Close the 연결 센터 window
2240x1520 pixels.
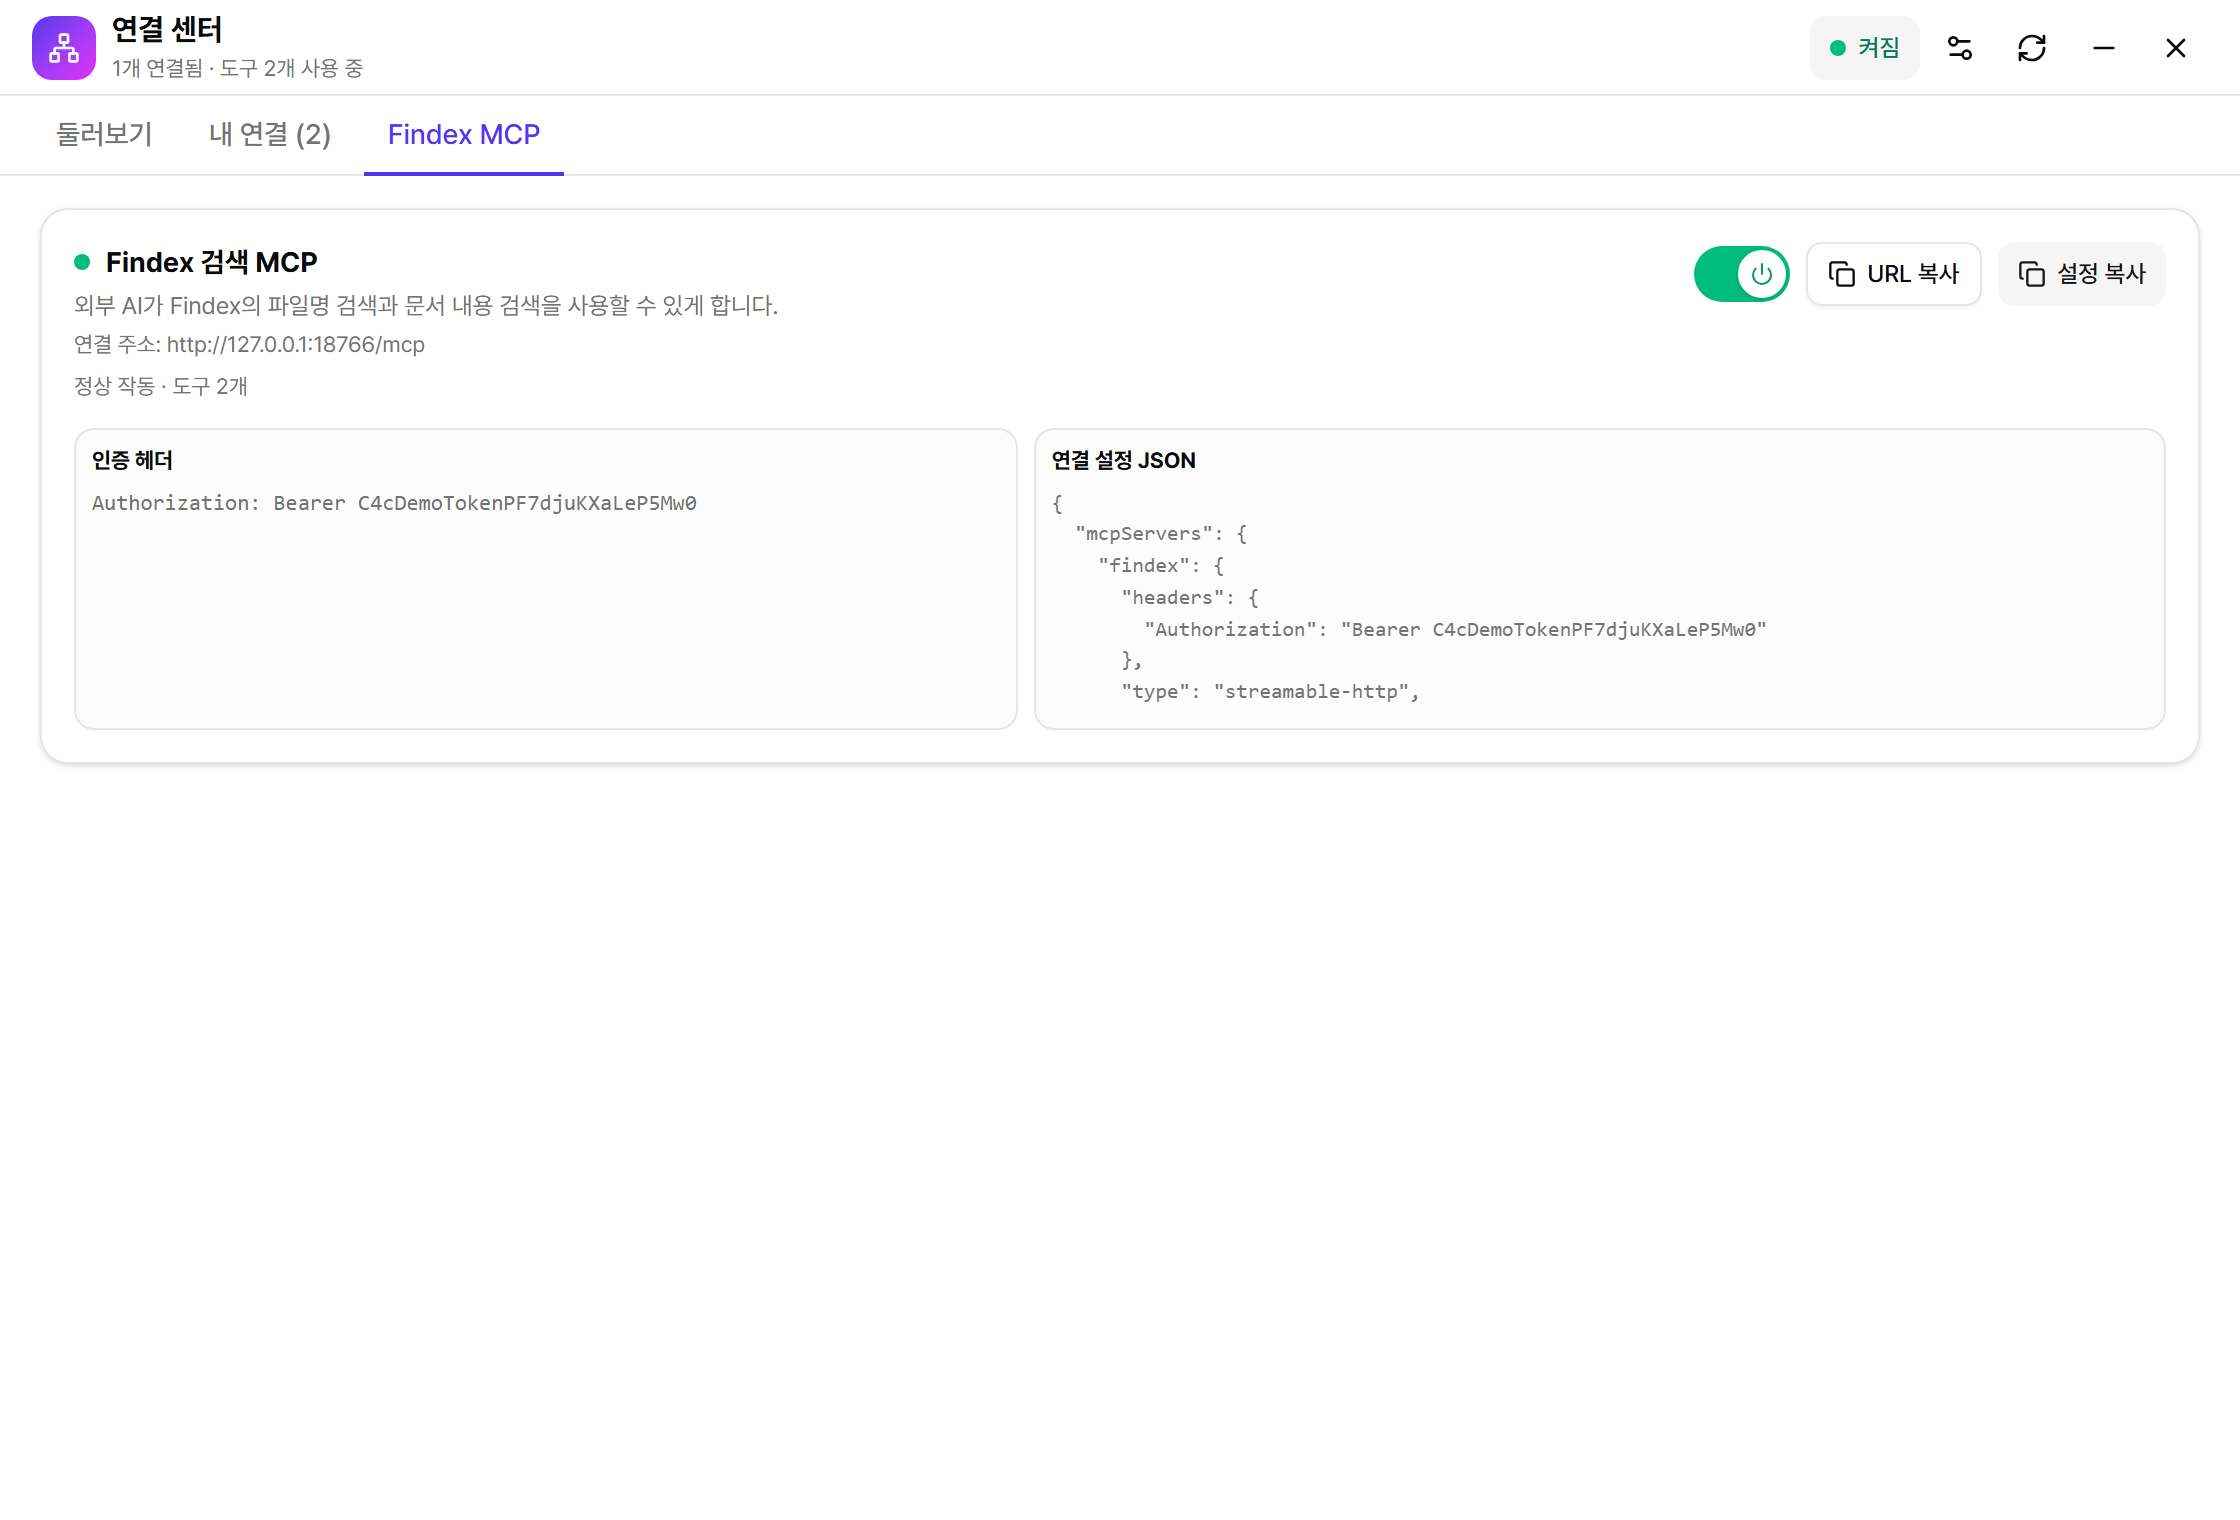[2176, 48]
